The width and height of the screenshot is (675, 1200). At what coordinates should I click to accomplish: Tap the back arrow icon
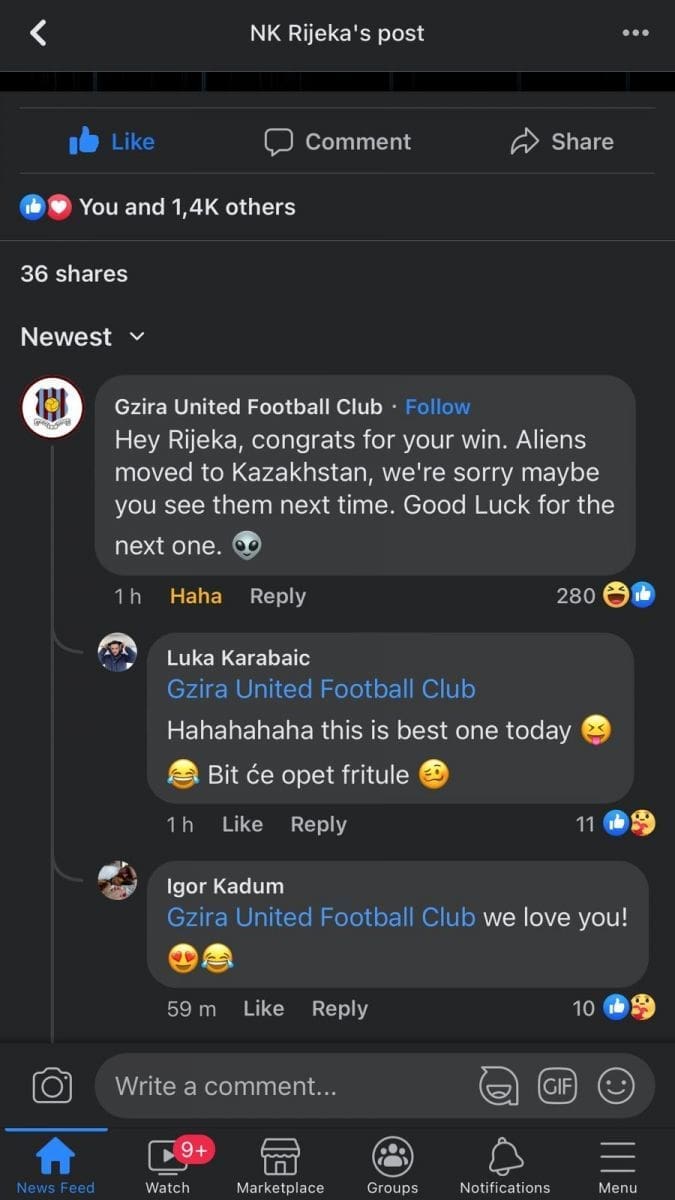coord(38,33)
